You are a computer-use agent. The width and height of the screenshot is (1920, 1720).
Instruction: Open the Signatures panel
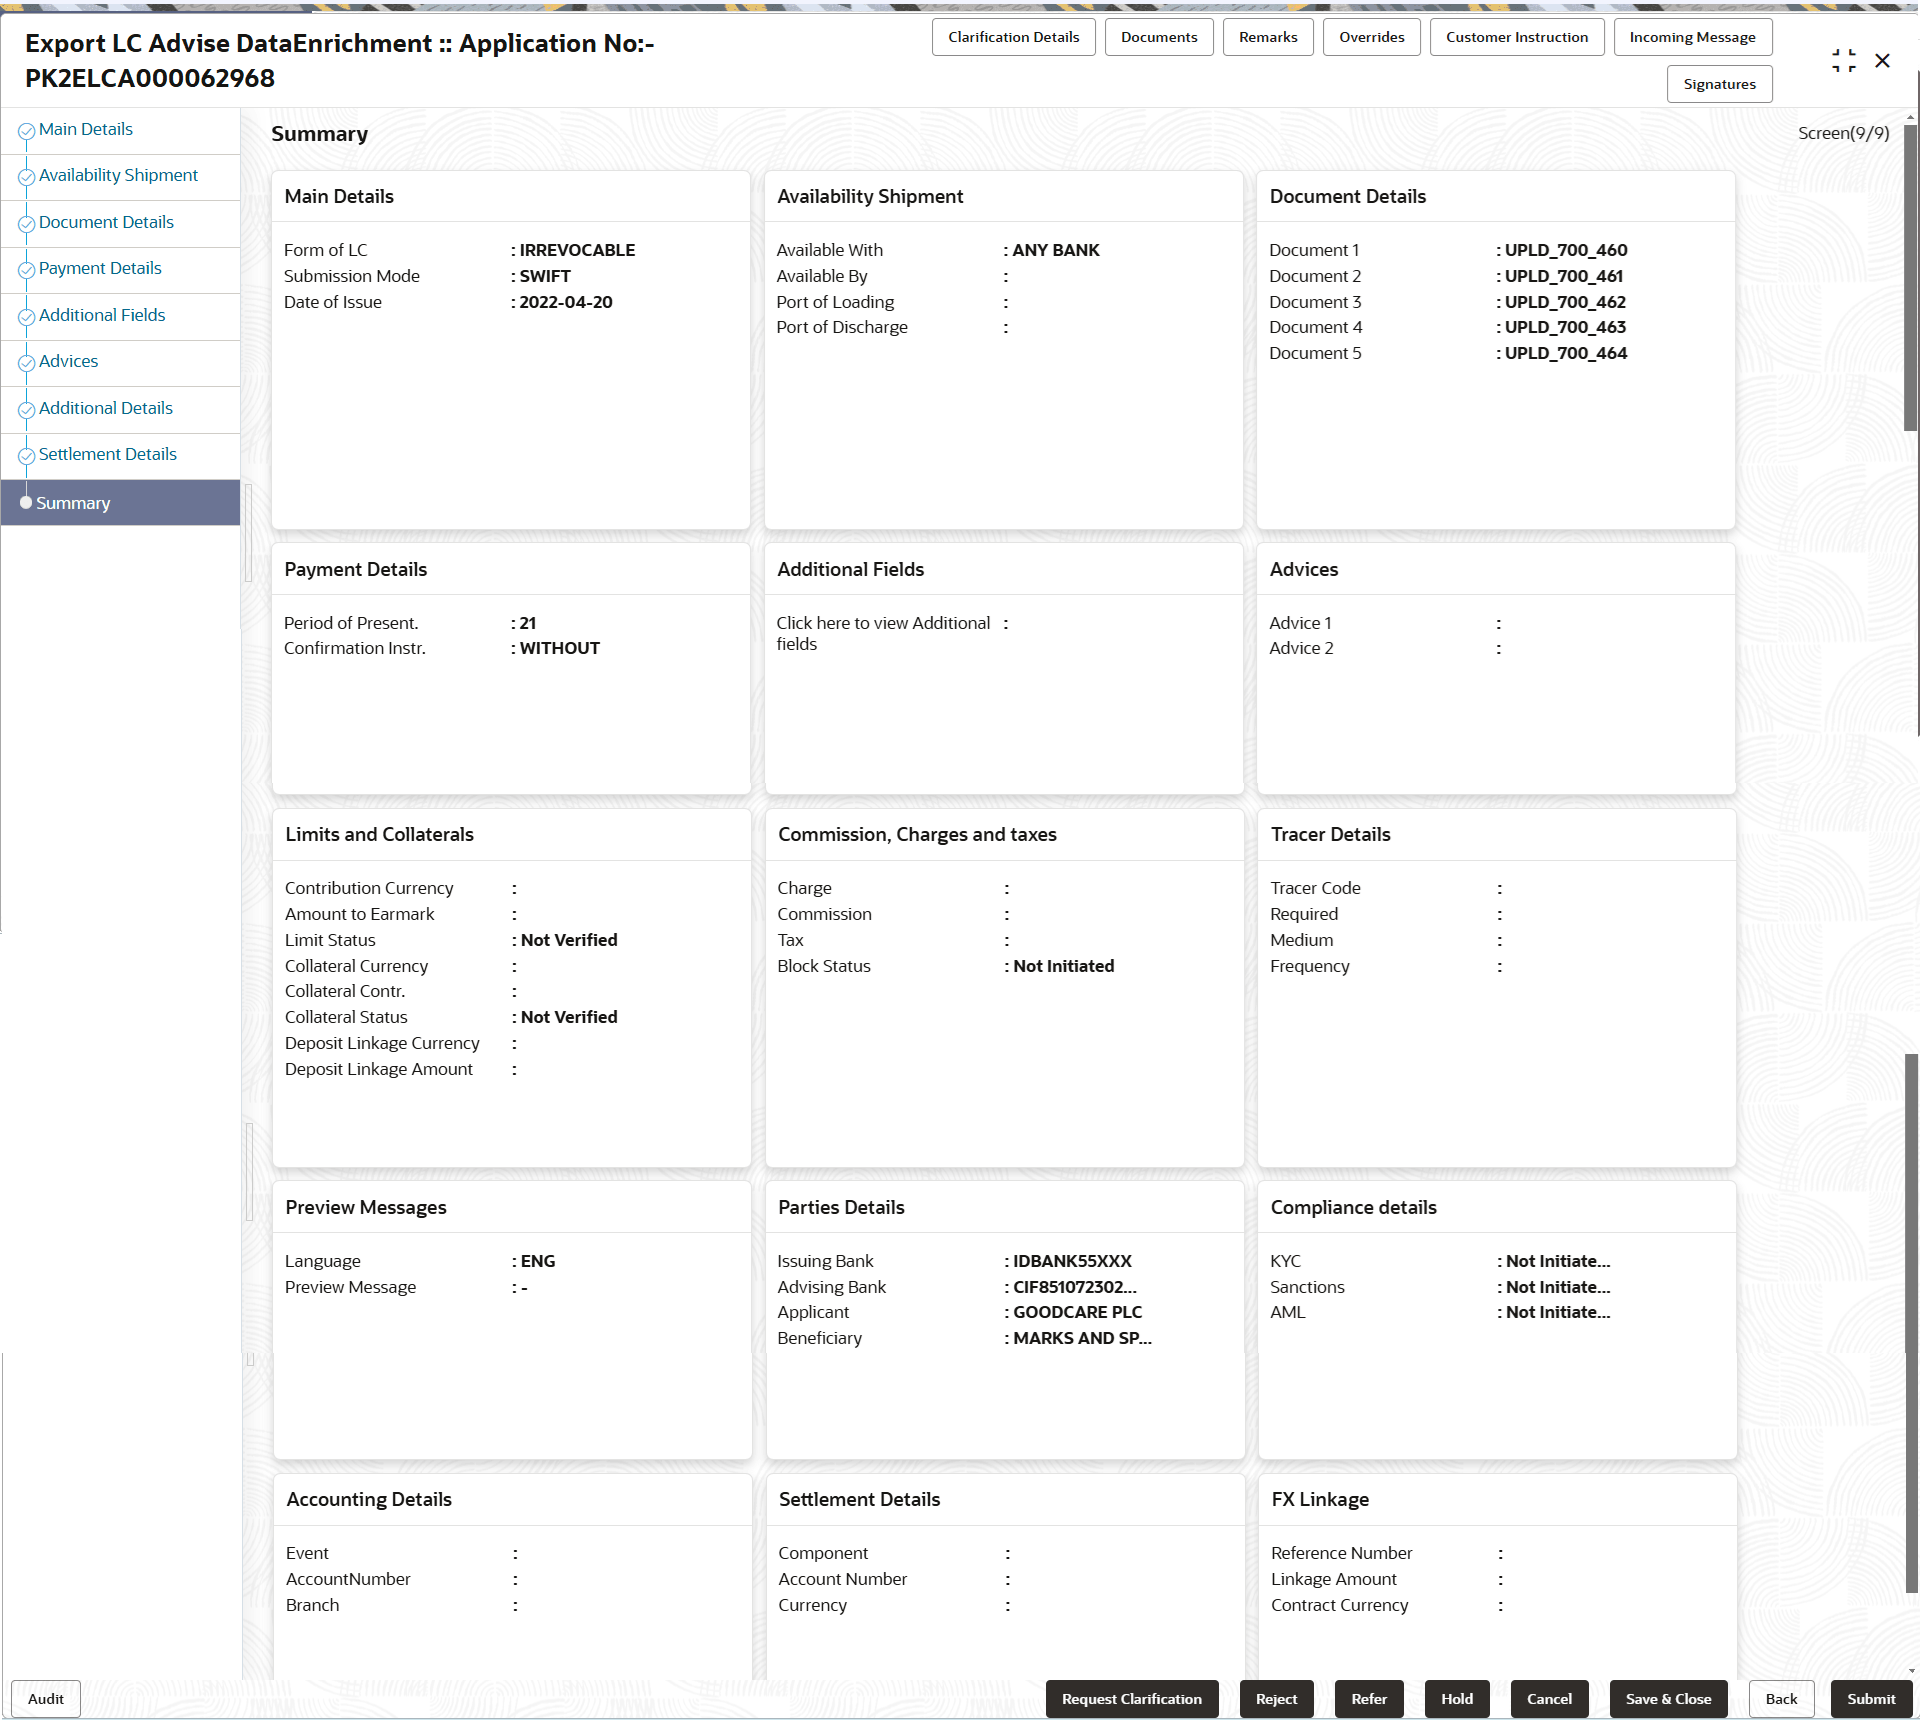coord(1719,84)
